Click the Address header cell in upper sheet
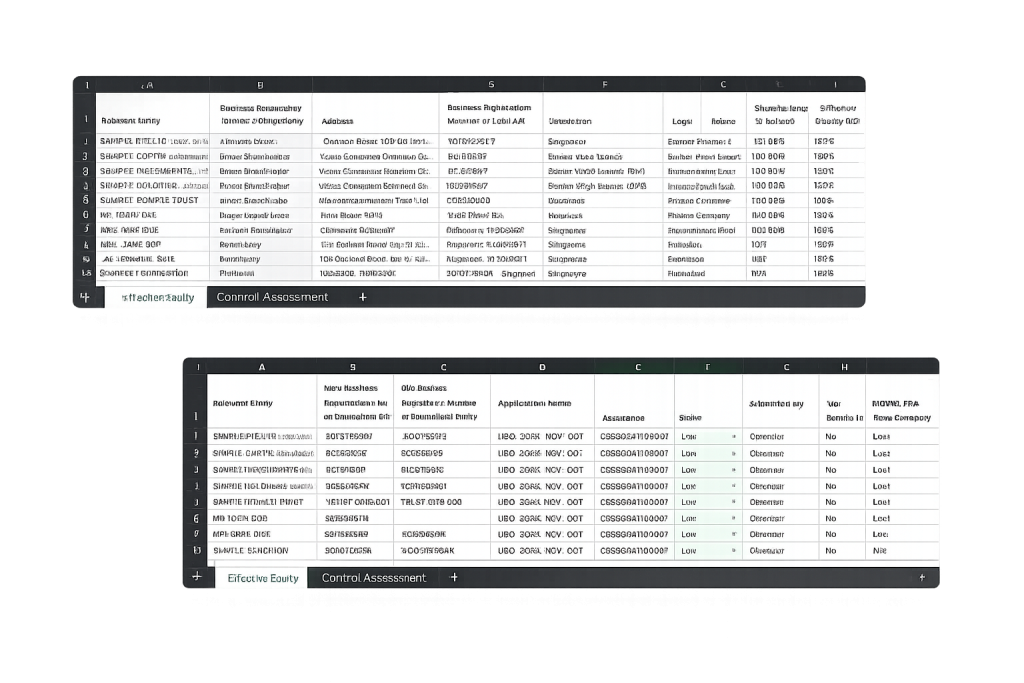 coord(375,120)
